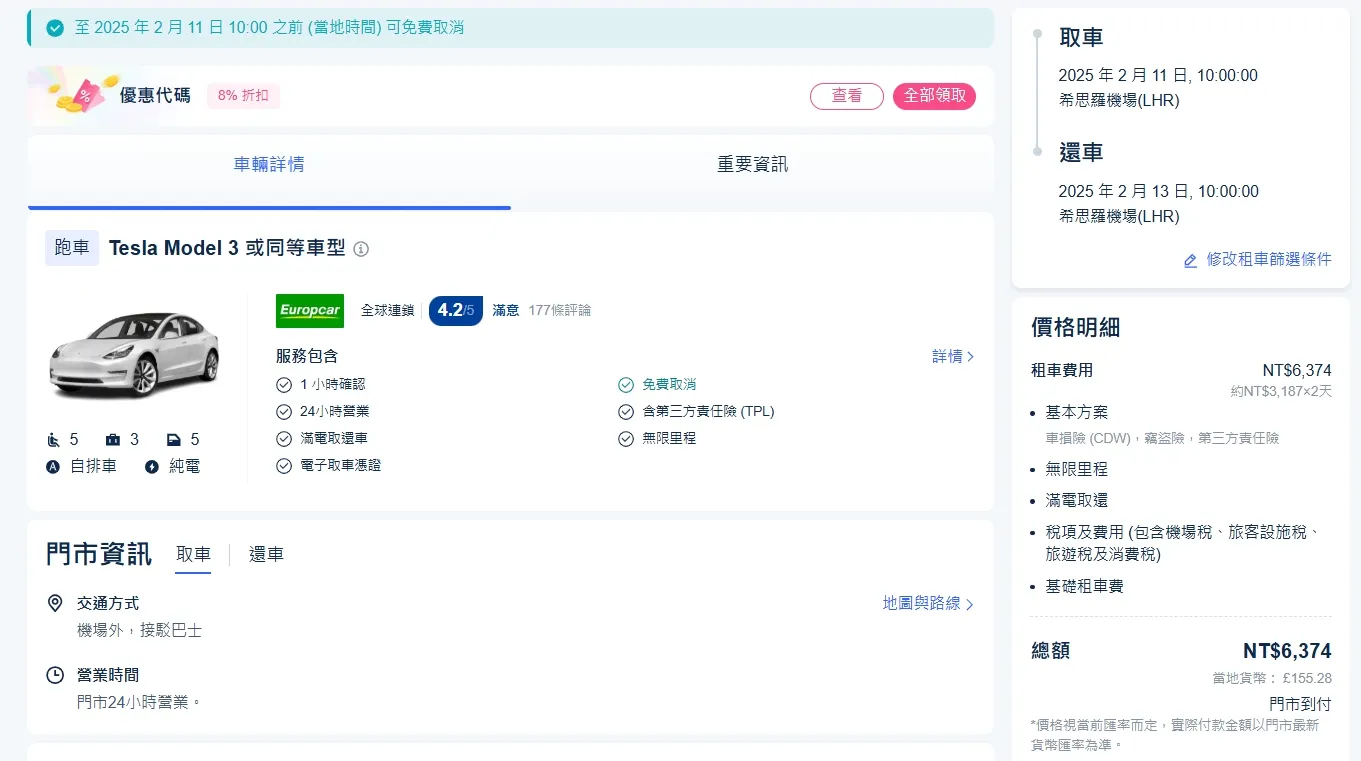
Task: Switch to 重要資訊 tab
Action: (752, 165)
